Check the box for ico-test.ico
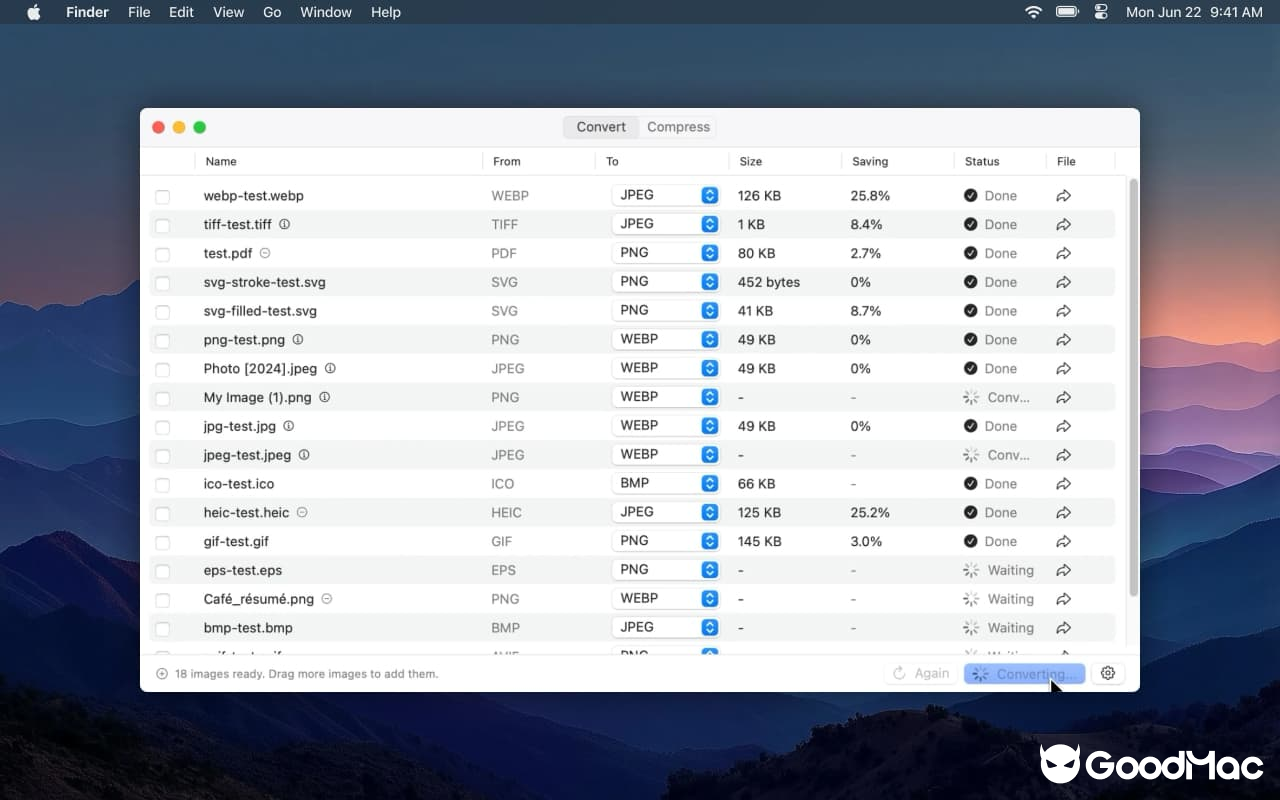 (163, 485)
